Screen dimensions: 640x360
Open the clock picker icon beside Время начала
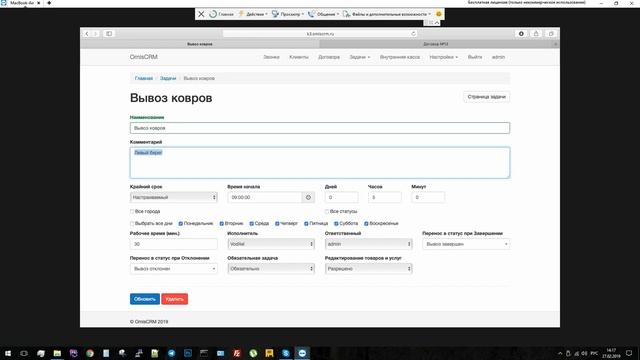click(308, 197)
